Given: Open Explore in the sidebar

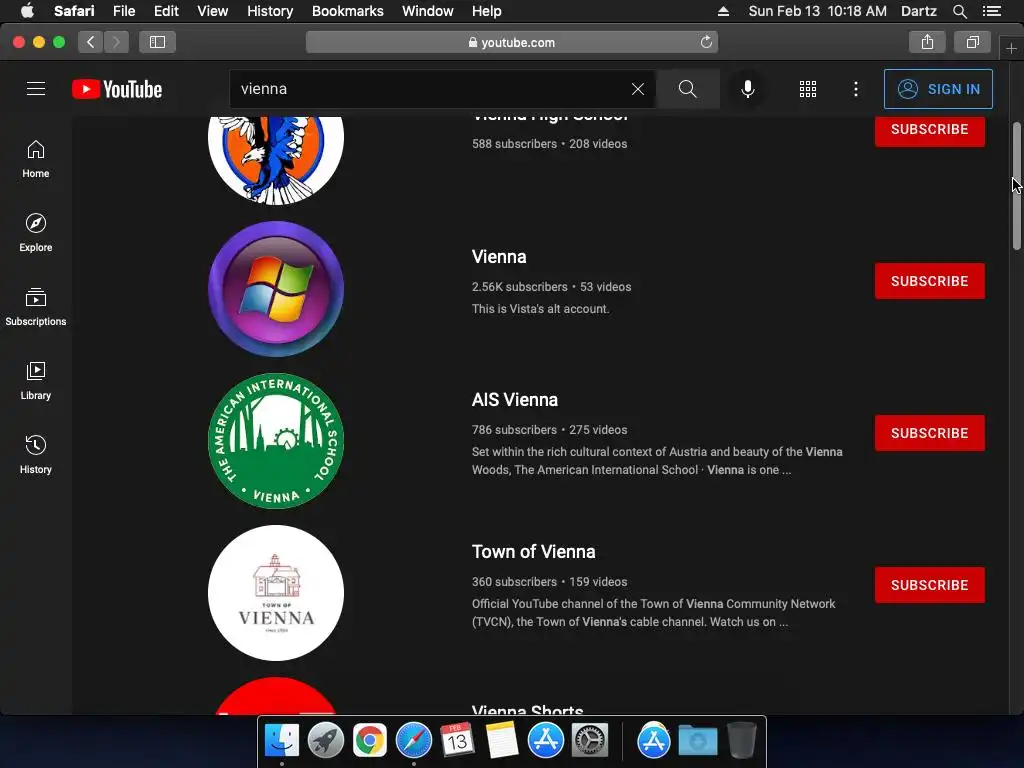Looking at the screenshot, I should (36, 233).
